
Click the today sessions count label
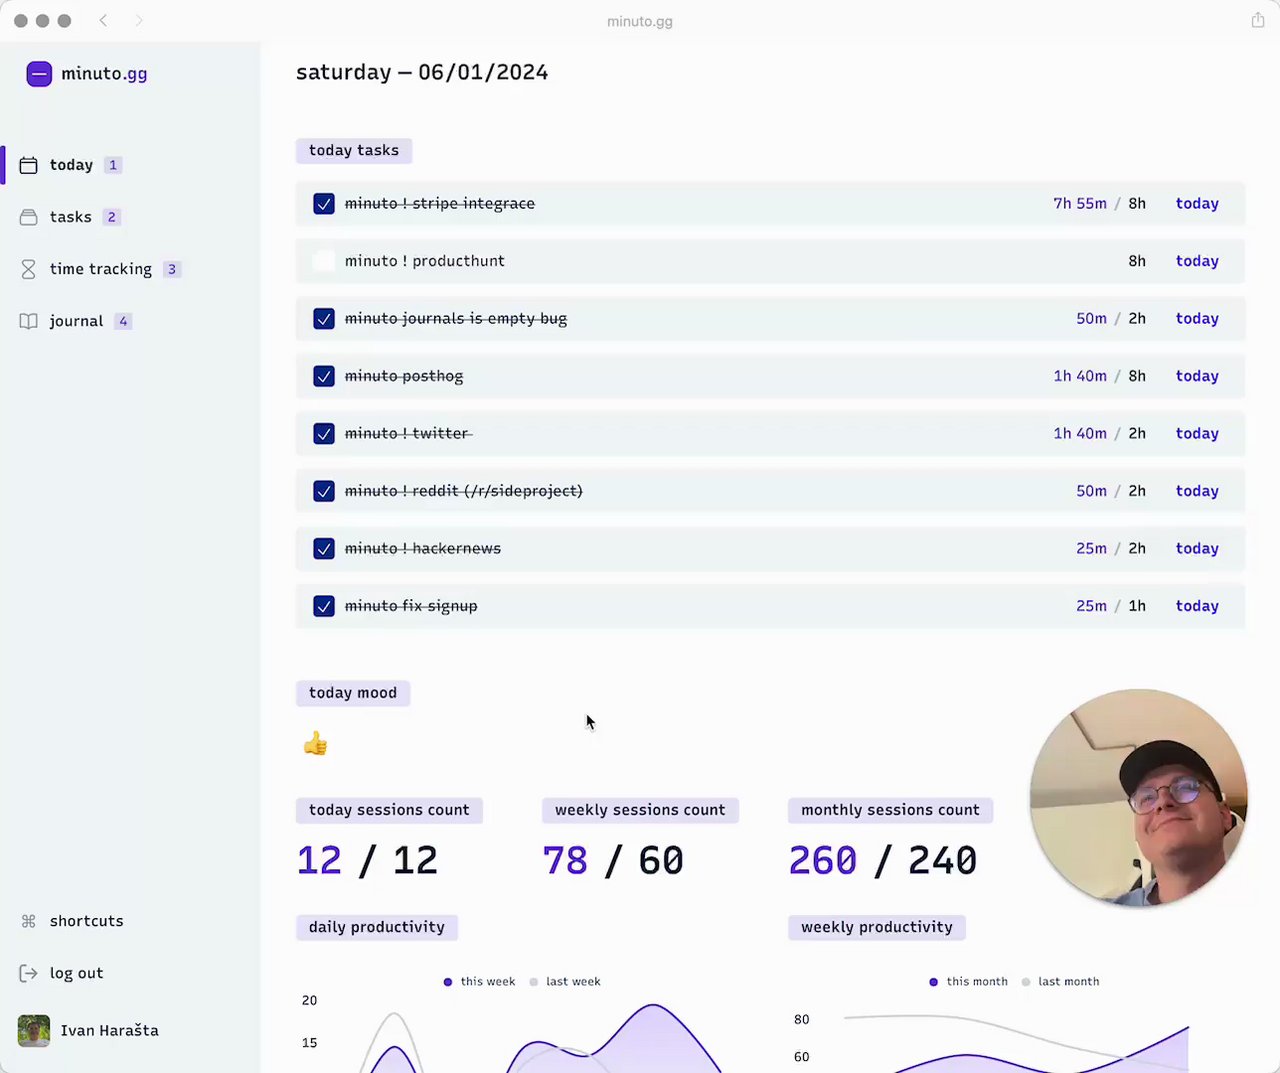pyautogui.click(x=389, y=810)
